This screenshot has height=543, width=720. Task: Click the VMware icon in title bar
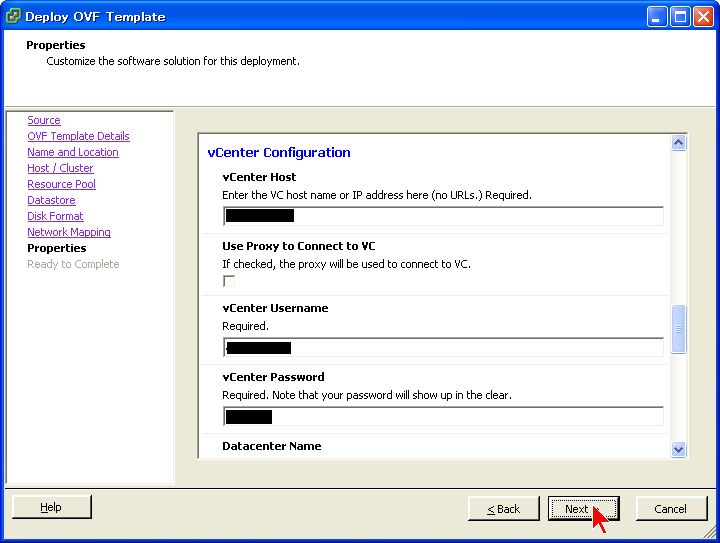pos(13,16)
